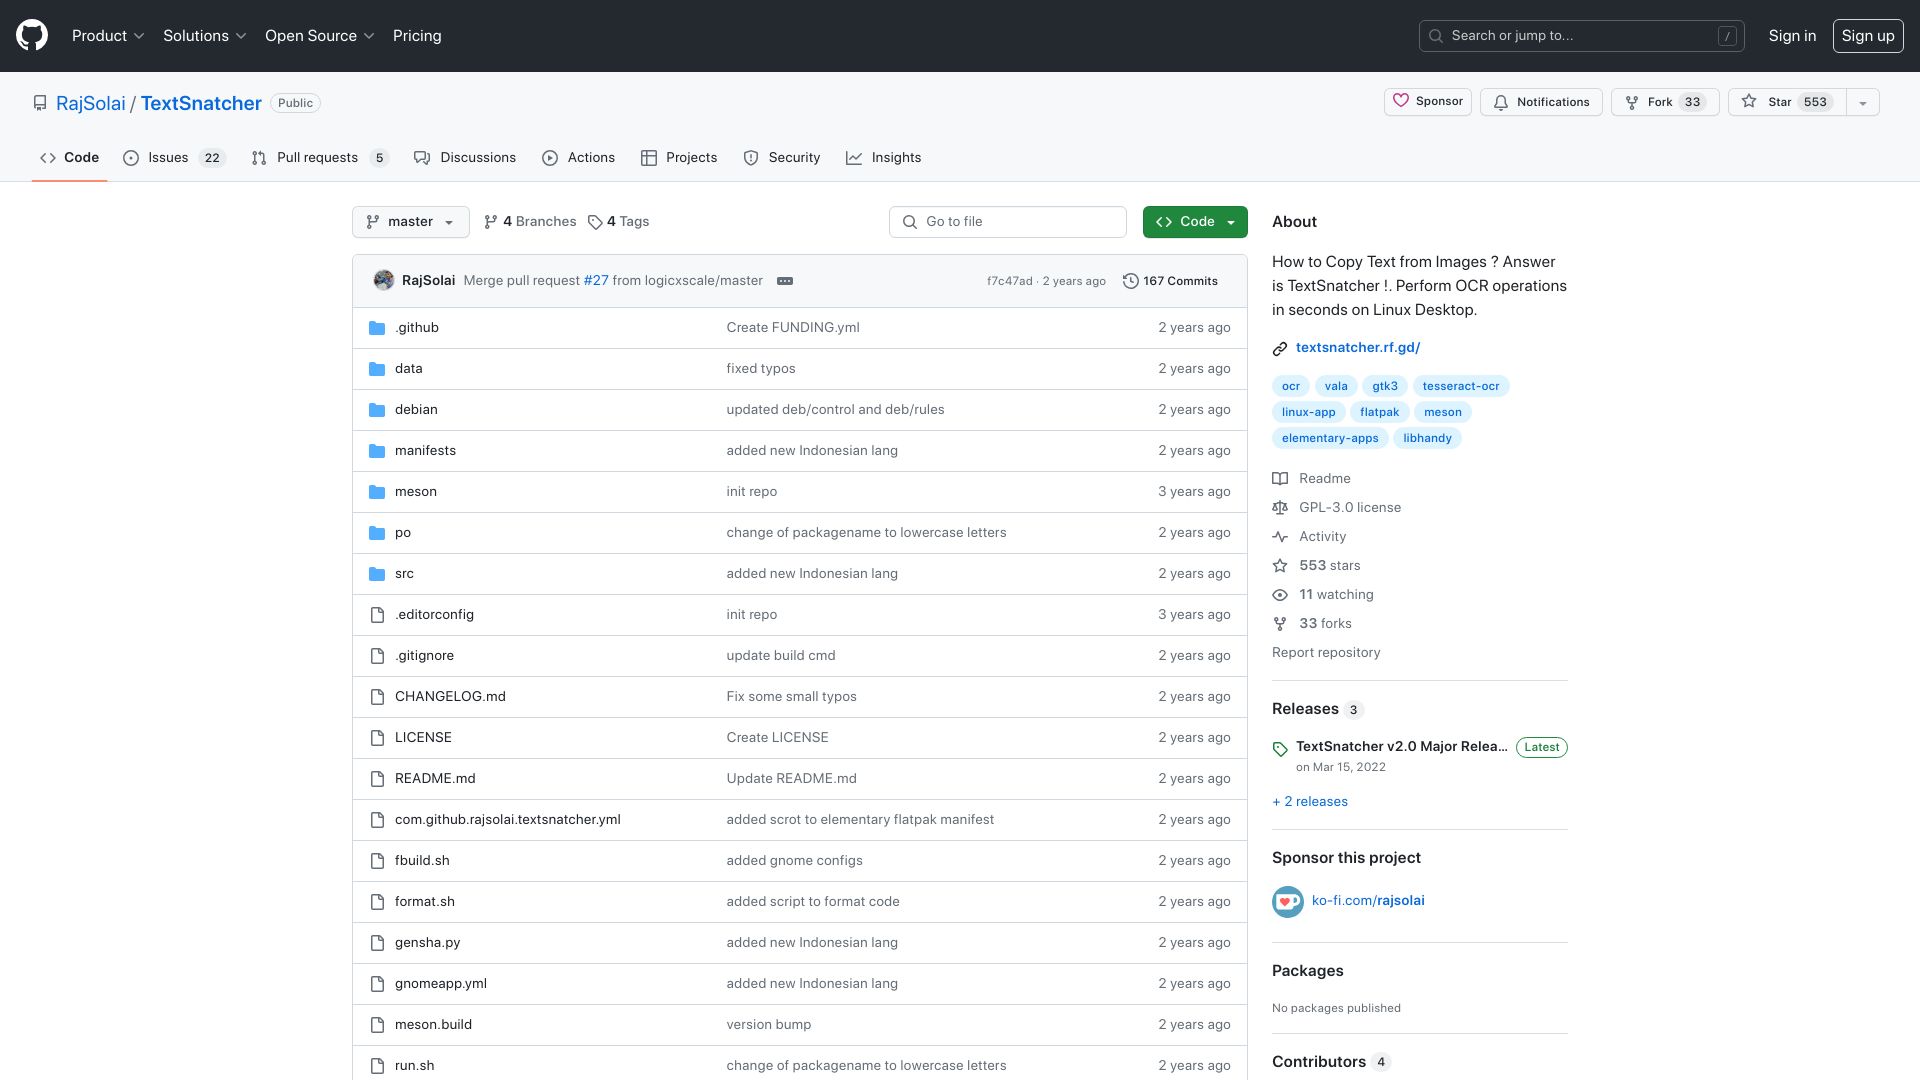Click the .editorconfig file icon
The image size is (1920, 1080).
377,615
